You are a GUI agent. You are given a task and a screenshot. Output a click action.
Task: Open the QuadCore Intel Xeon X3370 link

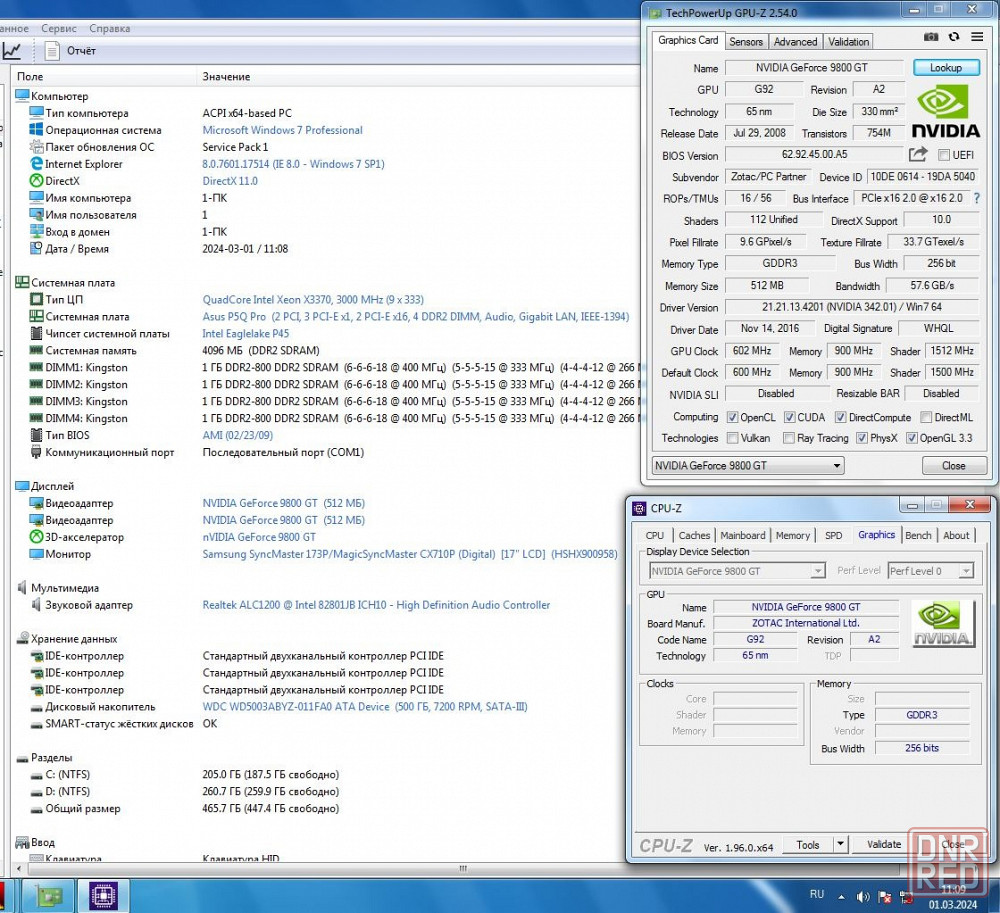[x=313, y=299]
